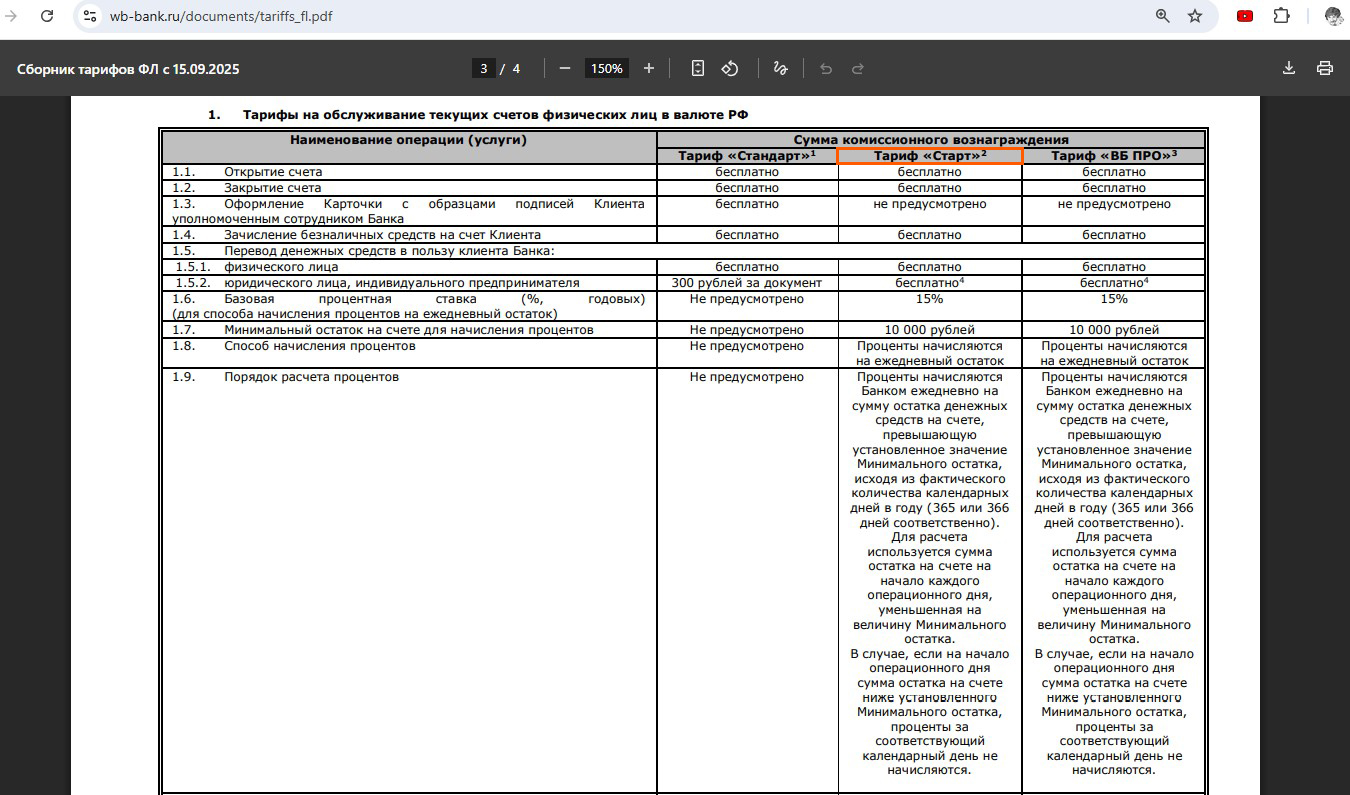Image resolution: width=1350 pixels, height=795 pixels.
Task: Open the browser Extensions puzzle icon
Action: click(x=1281, y=16)
